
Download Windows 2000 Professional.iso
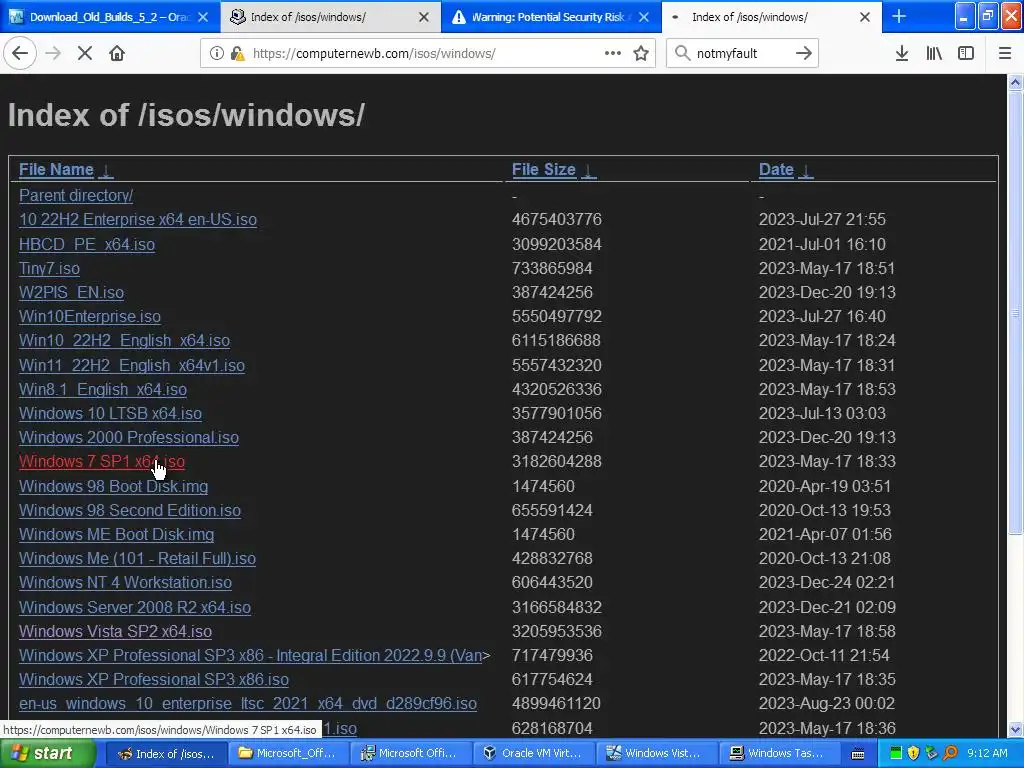point(129,438)
